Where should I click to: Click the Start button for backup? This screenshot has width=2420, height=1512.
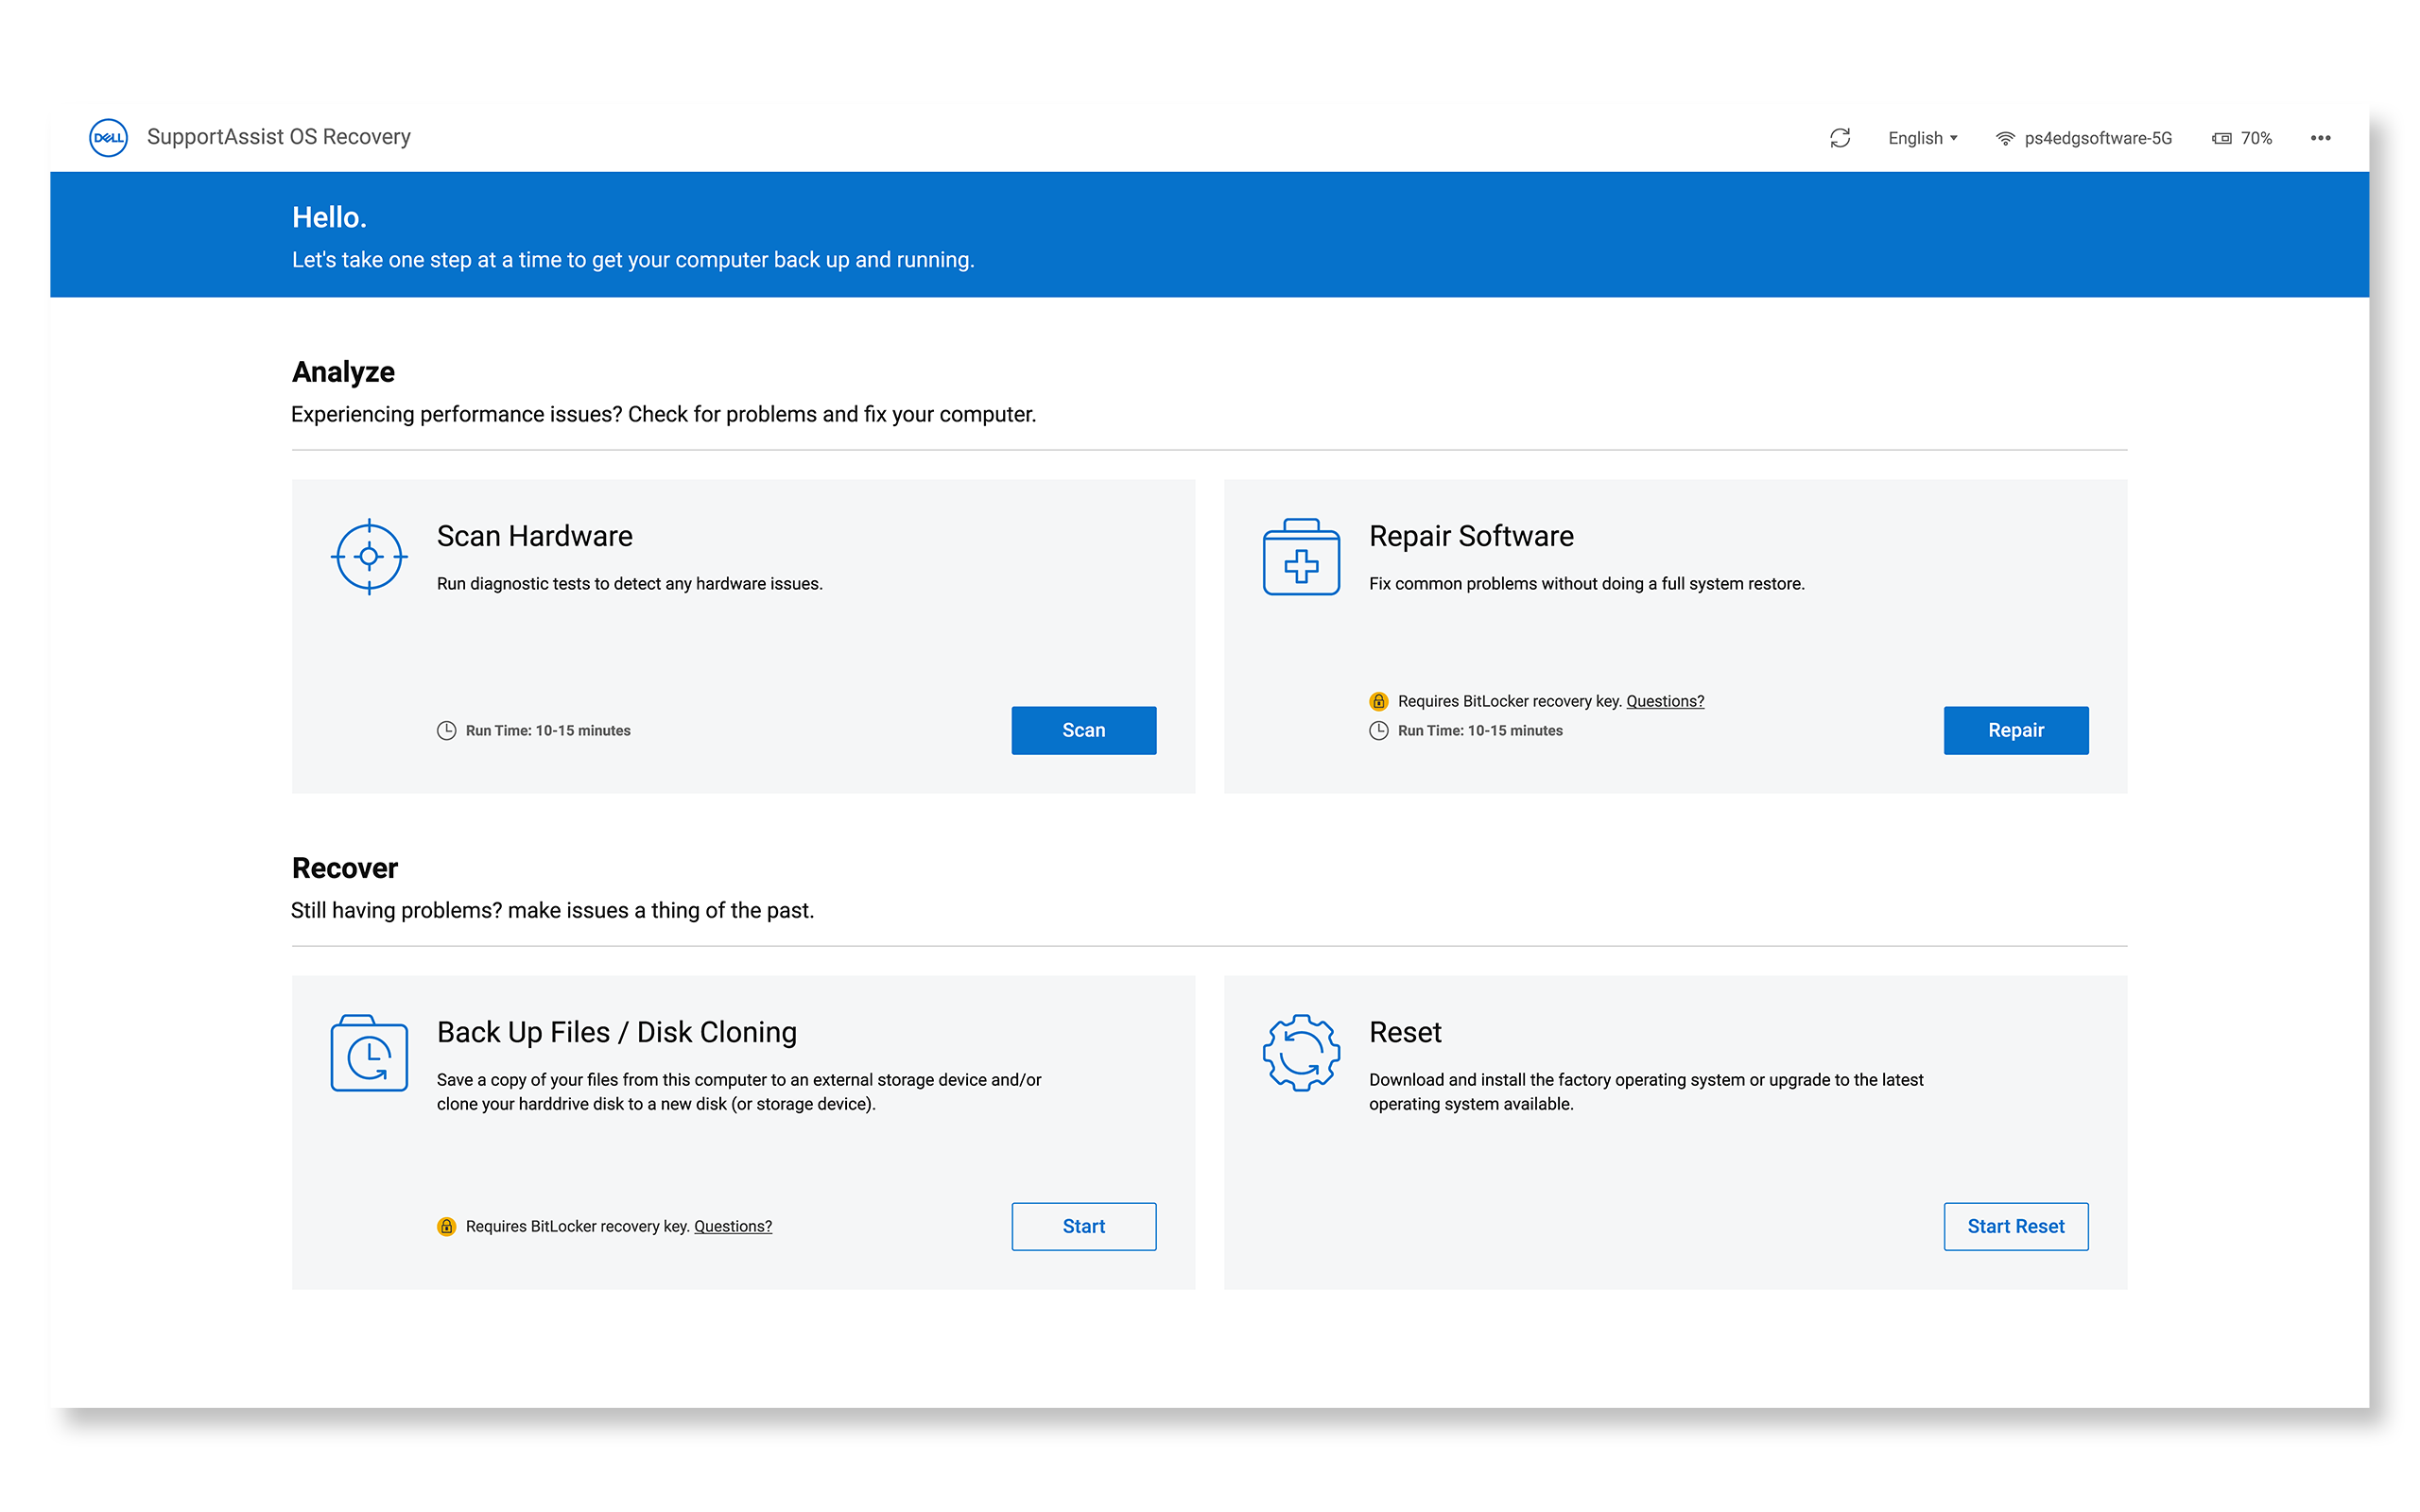tap(1084, 1226)
